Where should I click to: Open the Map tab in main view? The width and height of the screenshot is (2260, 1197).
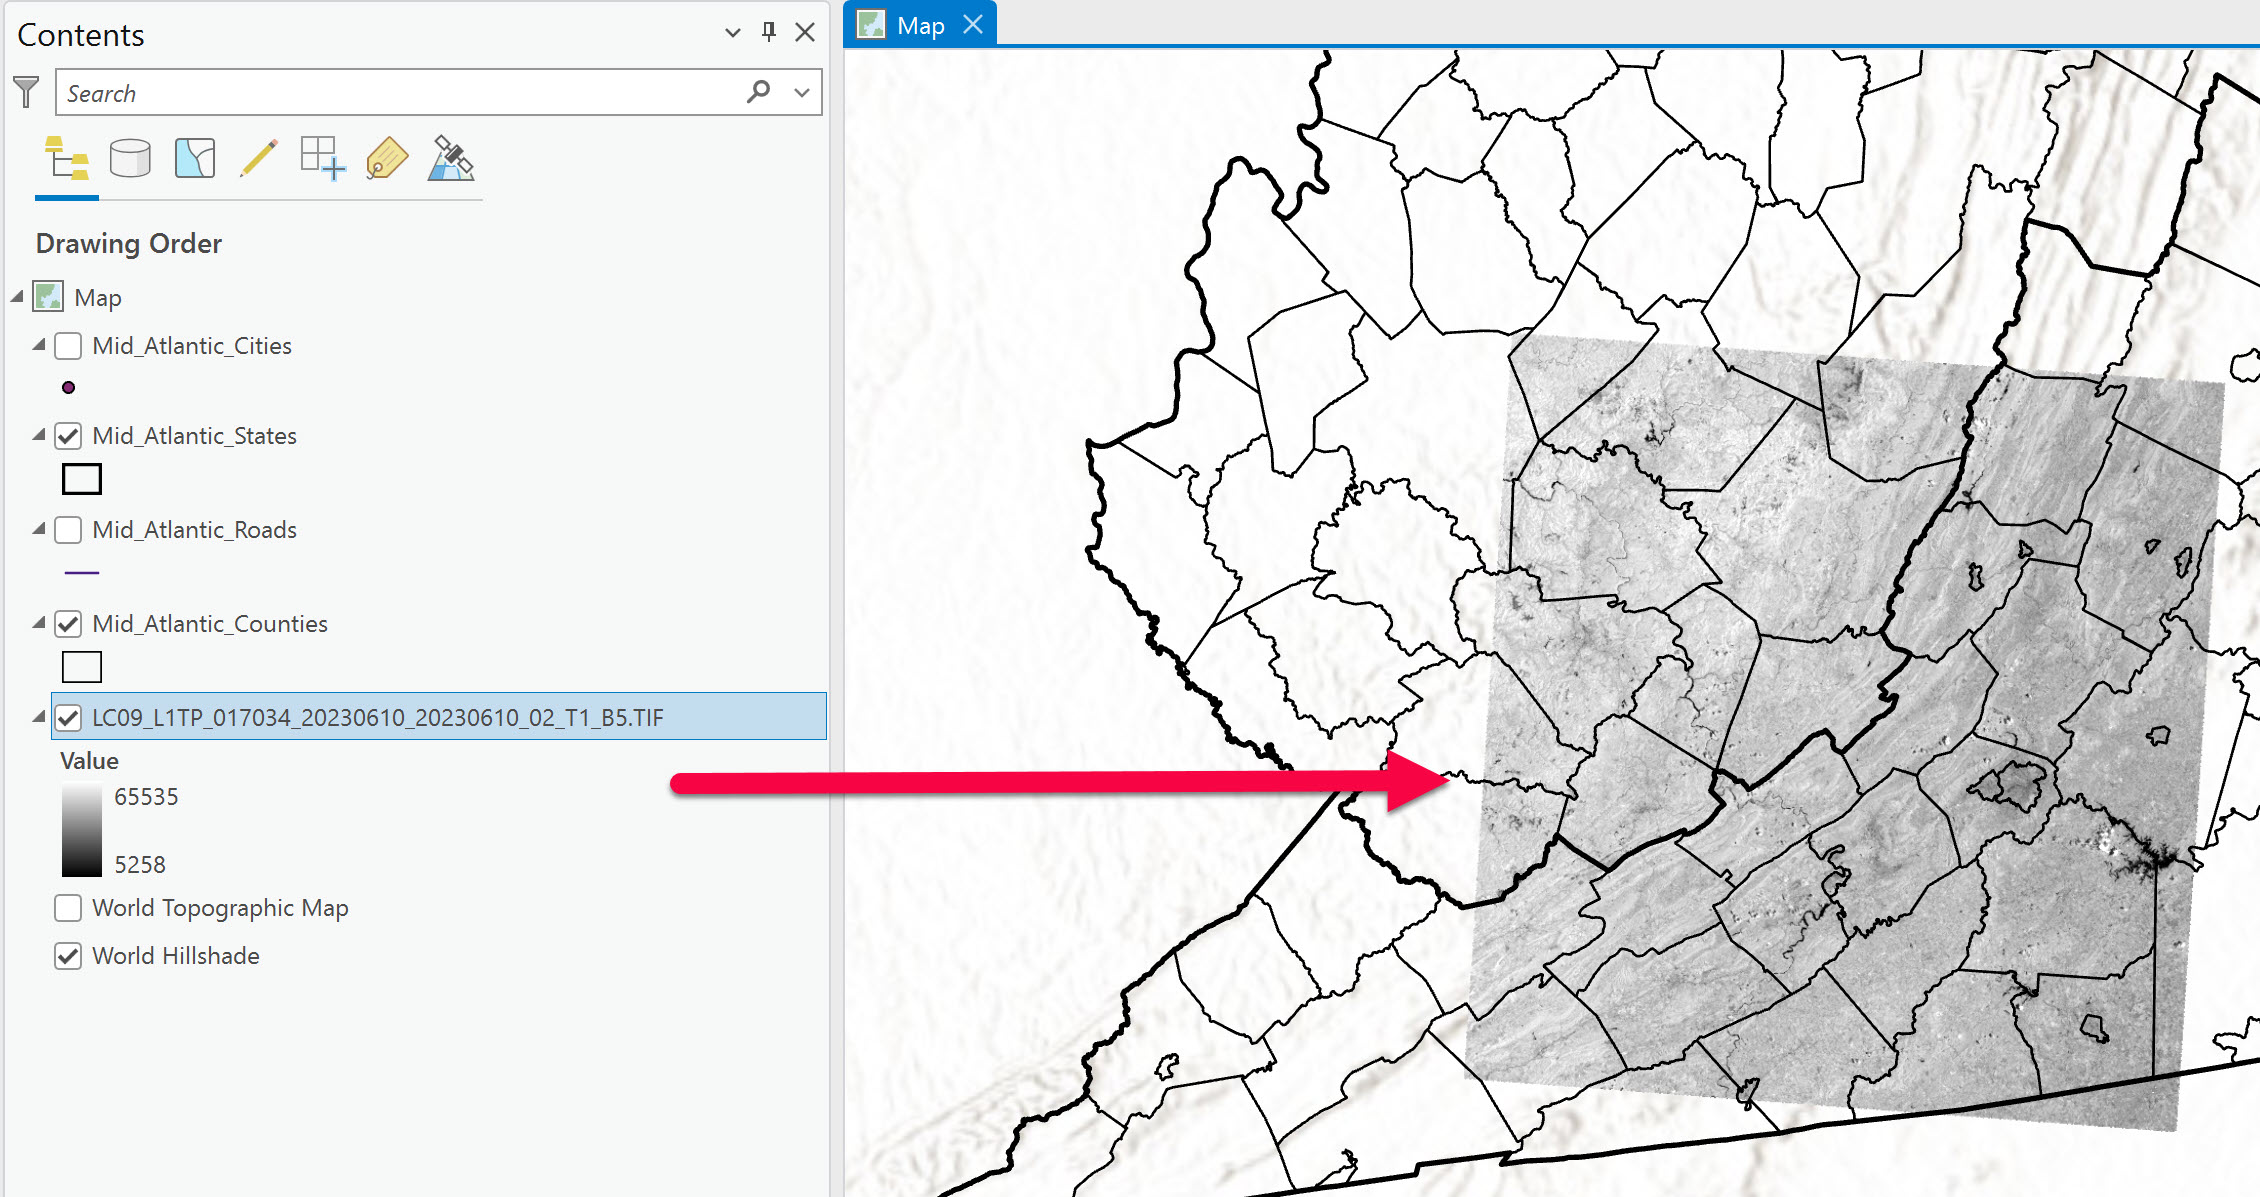[918, 22]
